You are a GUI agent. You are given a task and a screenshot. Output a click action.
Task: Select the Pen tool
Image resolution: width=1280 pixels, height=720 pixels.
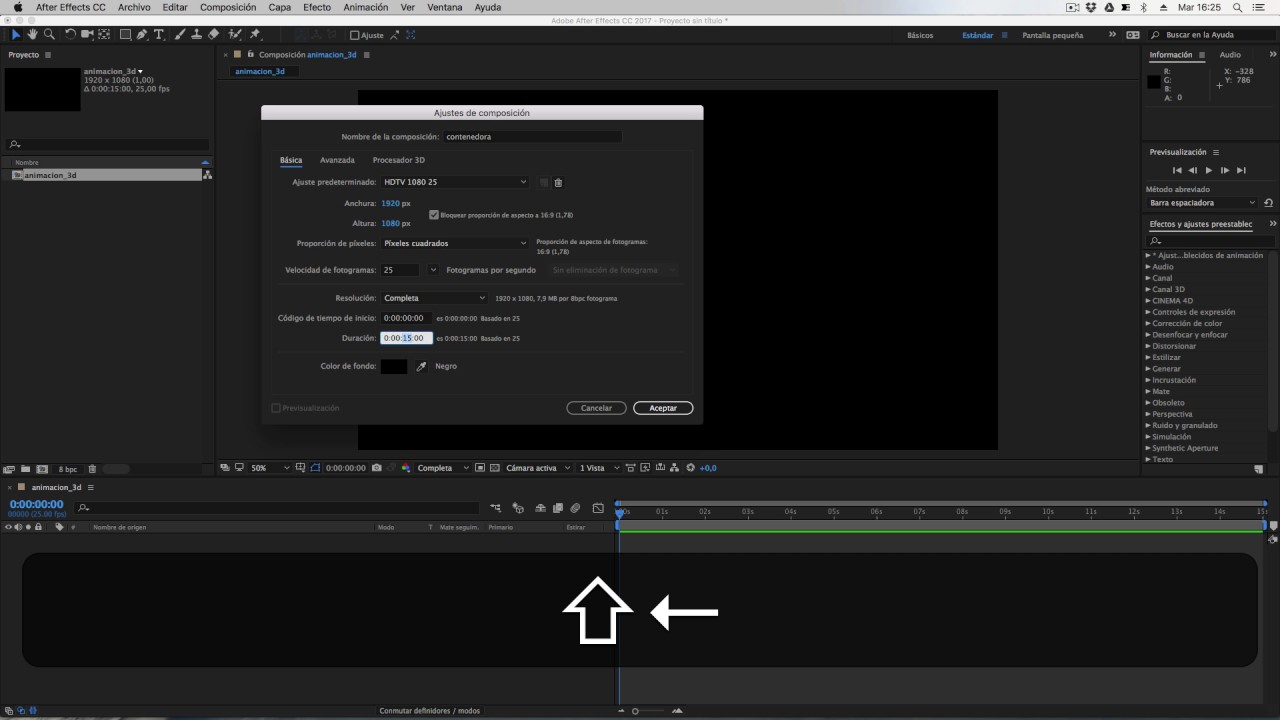pos(142,35)
